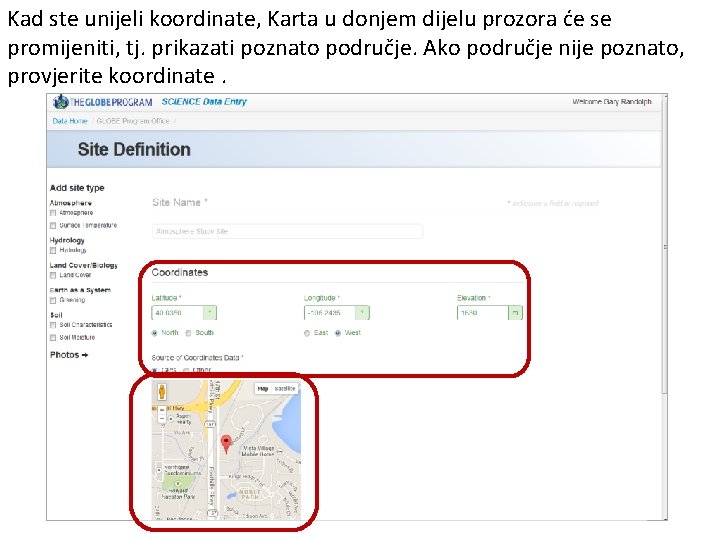Select the North radio button
This screenshot has width=720, height=540.
click(x=154, y=333)
